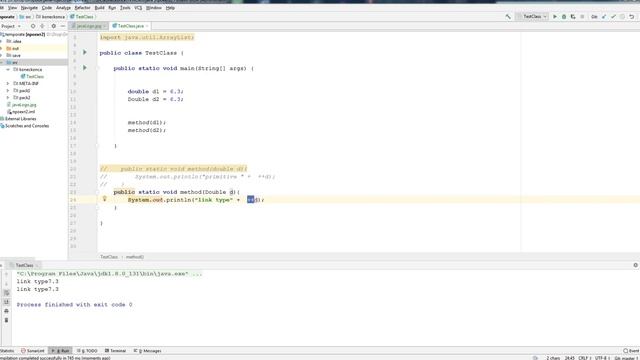
Task: Open the TestClass run configuration dropdown
Action: point(532,17)
